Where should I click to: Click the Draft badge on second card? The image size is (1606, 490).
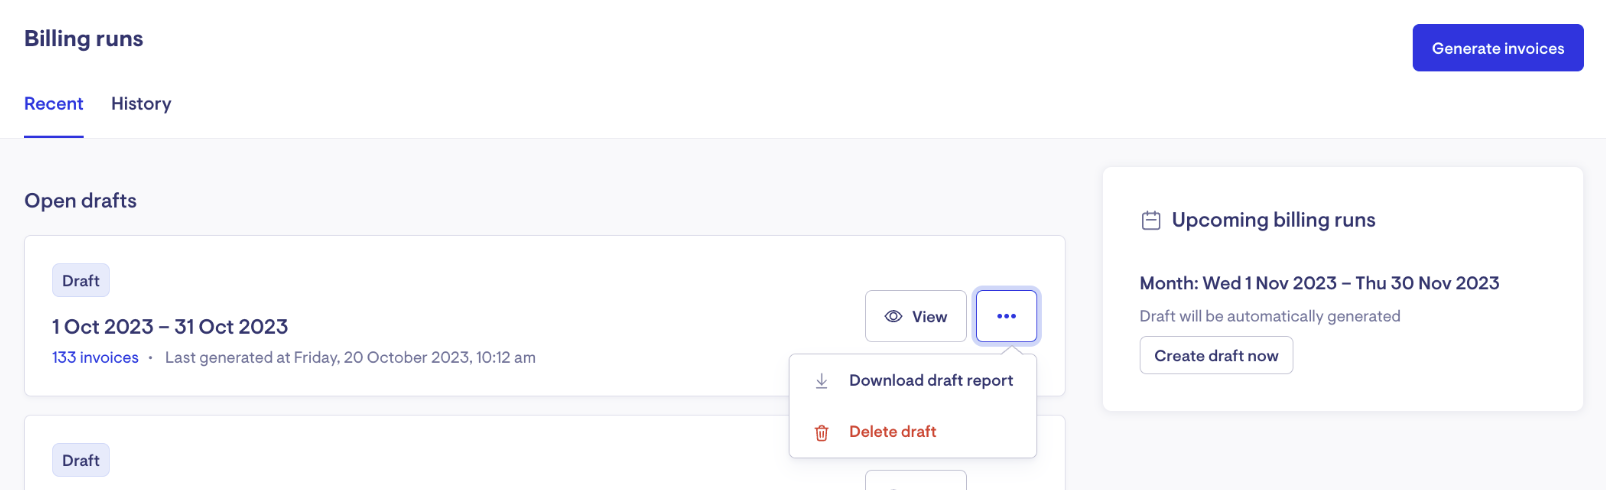tap(81, 461)
